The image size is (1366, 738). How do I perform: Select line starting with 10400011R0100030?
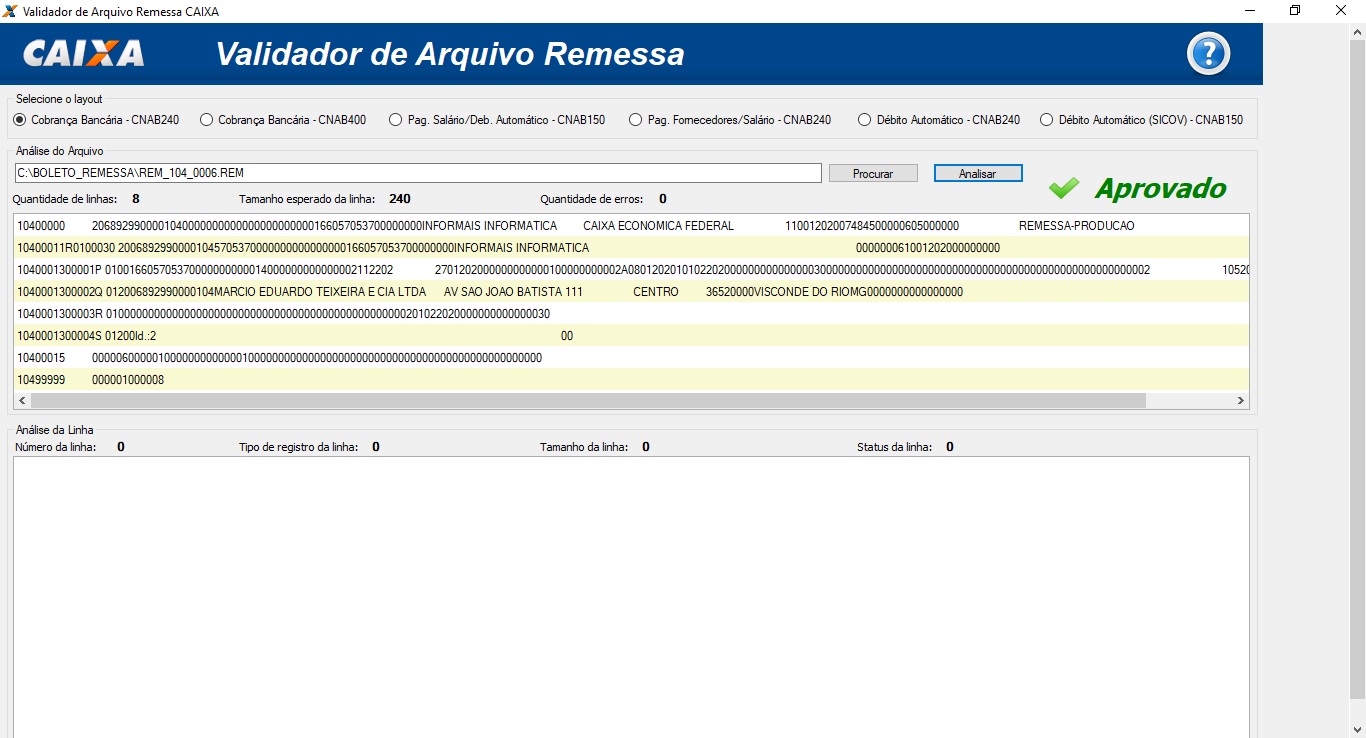pyautogui.click(x=631, y=248)
